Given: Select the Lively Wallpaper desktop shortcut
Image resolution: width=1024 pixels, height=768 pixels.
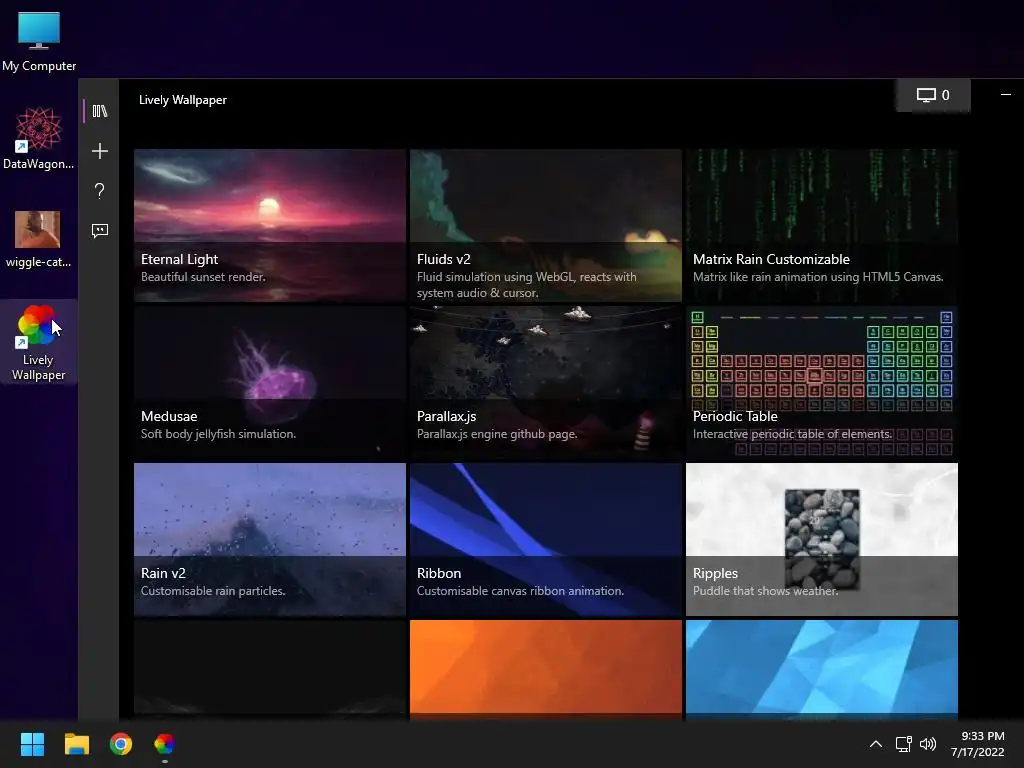Looking at the screenshot, I should point(38,342).
